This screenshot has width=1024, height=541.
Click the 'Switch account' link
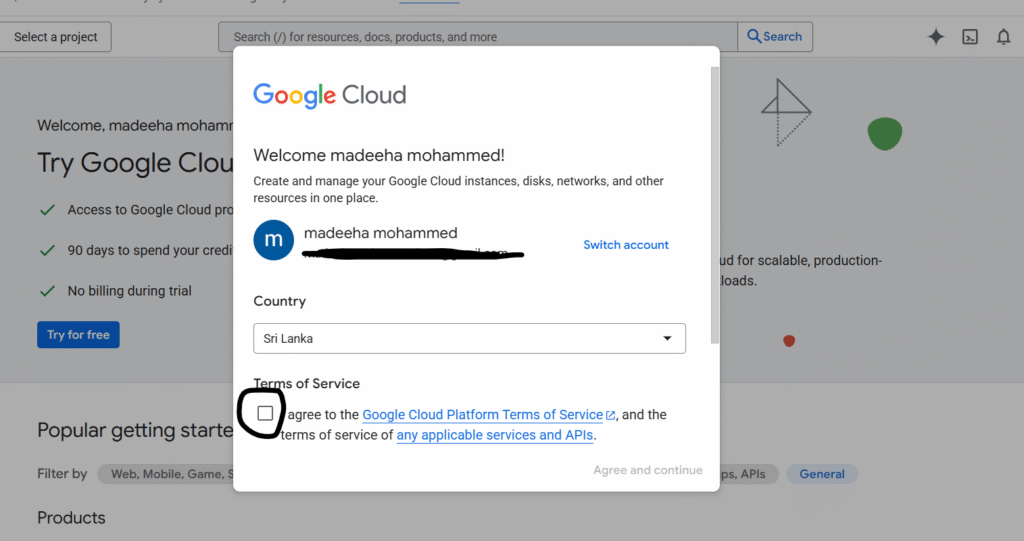pyautogui.click(x=626, y=245)
